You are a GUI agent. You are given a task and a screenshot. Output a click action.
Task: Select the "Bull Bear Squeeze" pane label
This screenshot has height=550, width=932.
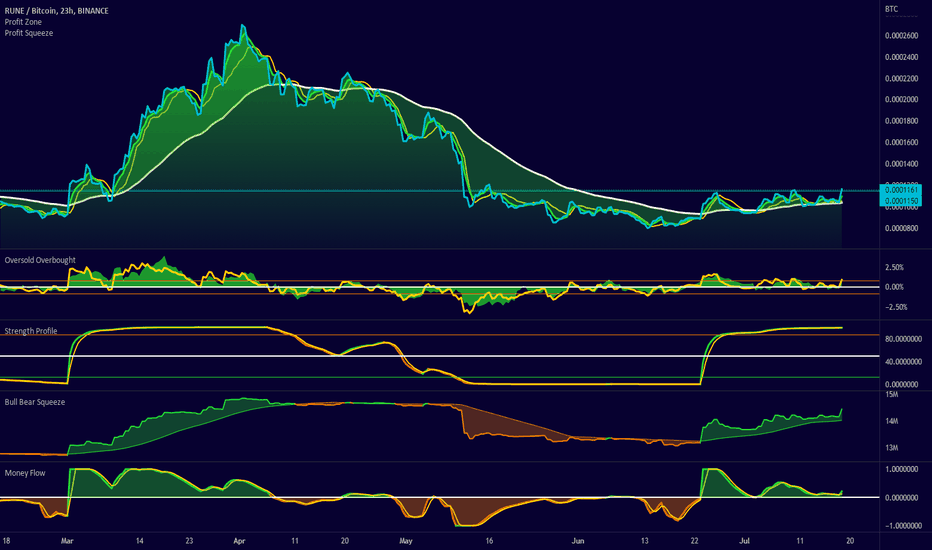click(x=34, y=402)
